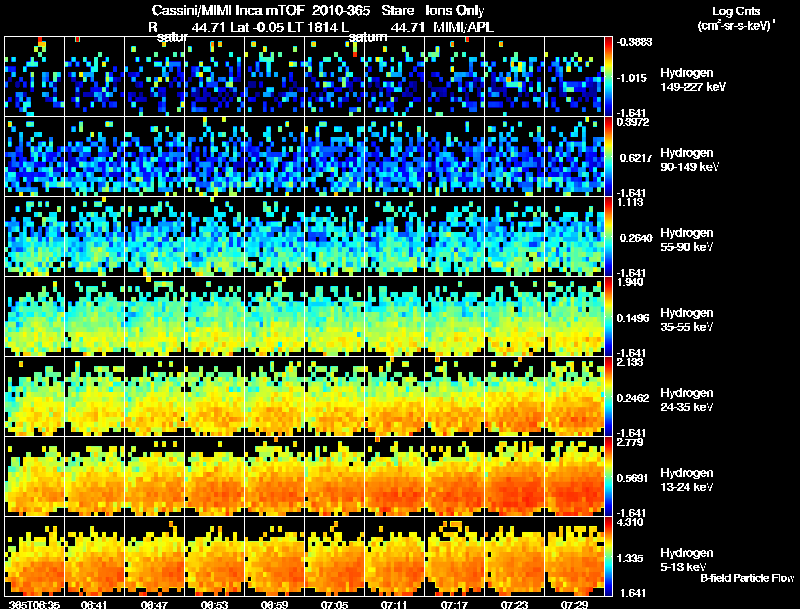Click the '0.5691' color scale value
The width and height of the screenshot is (800, 609).
633,478
